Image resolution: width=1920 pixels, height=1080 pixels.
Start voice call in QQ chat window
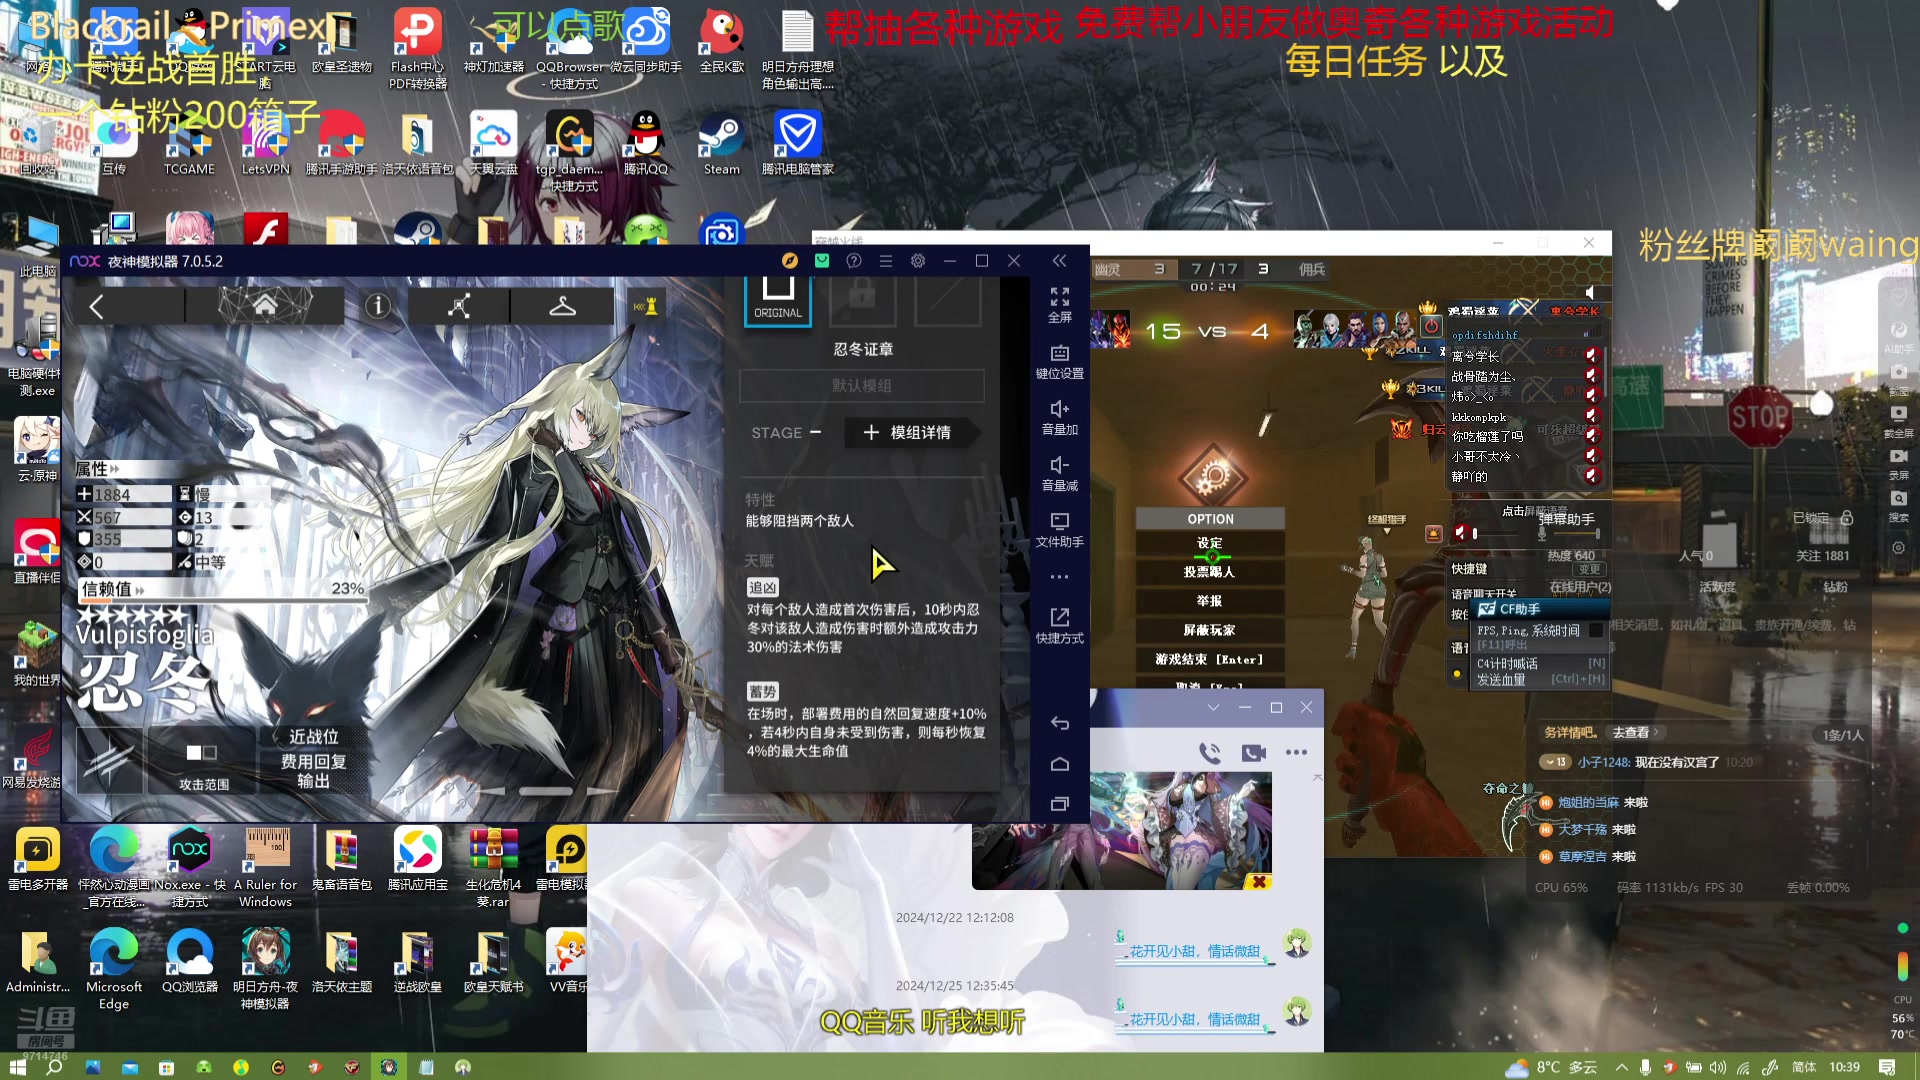[x=1210, y=752]
